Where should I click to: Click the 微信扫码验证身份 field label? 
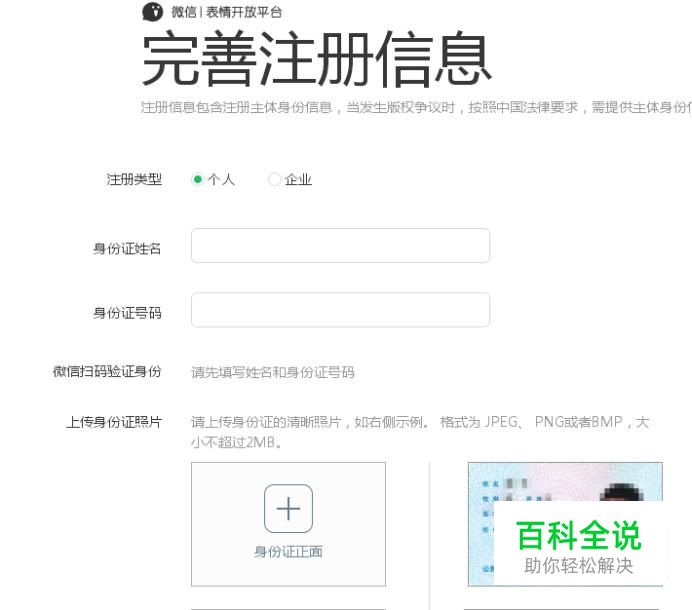[x=107, y=371]
